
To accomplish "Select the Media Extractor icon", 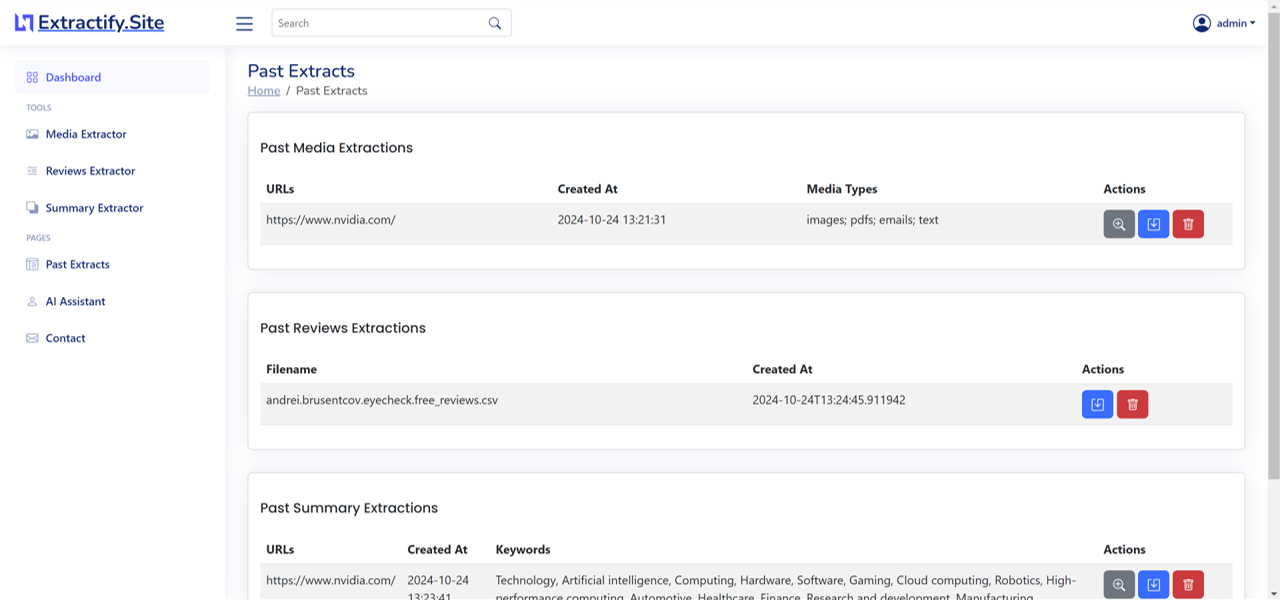I will pyautogui.click(x=31, y=134).
